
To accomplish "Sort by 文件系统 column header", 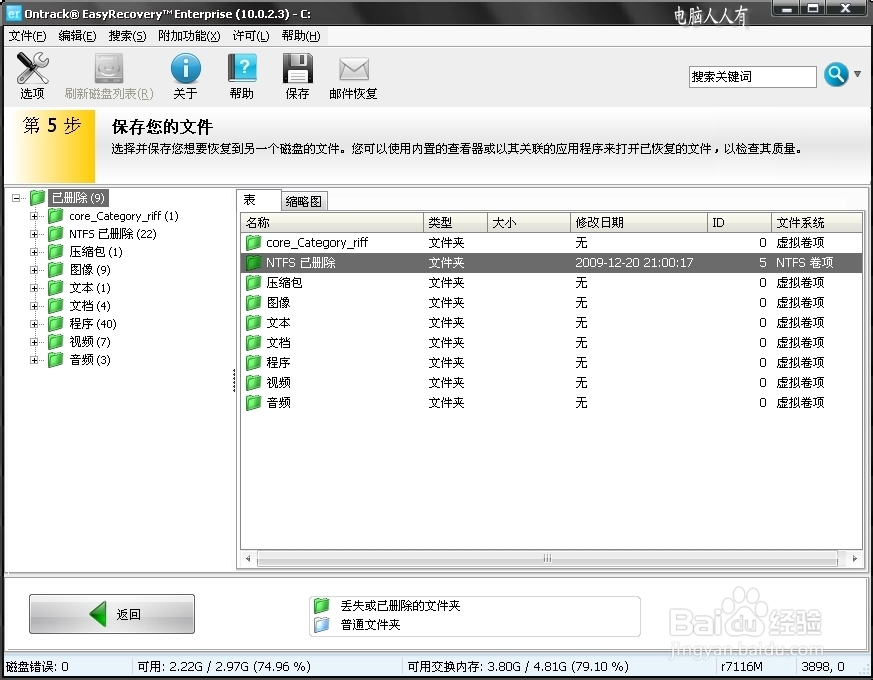I will [817, 223].
